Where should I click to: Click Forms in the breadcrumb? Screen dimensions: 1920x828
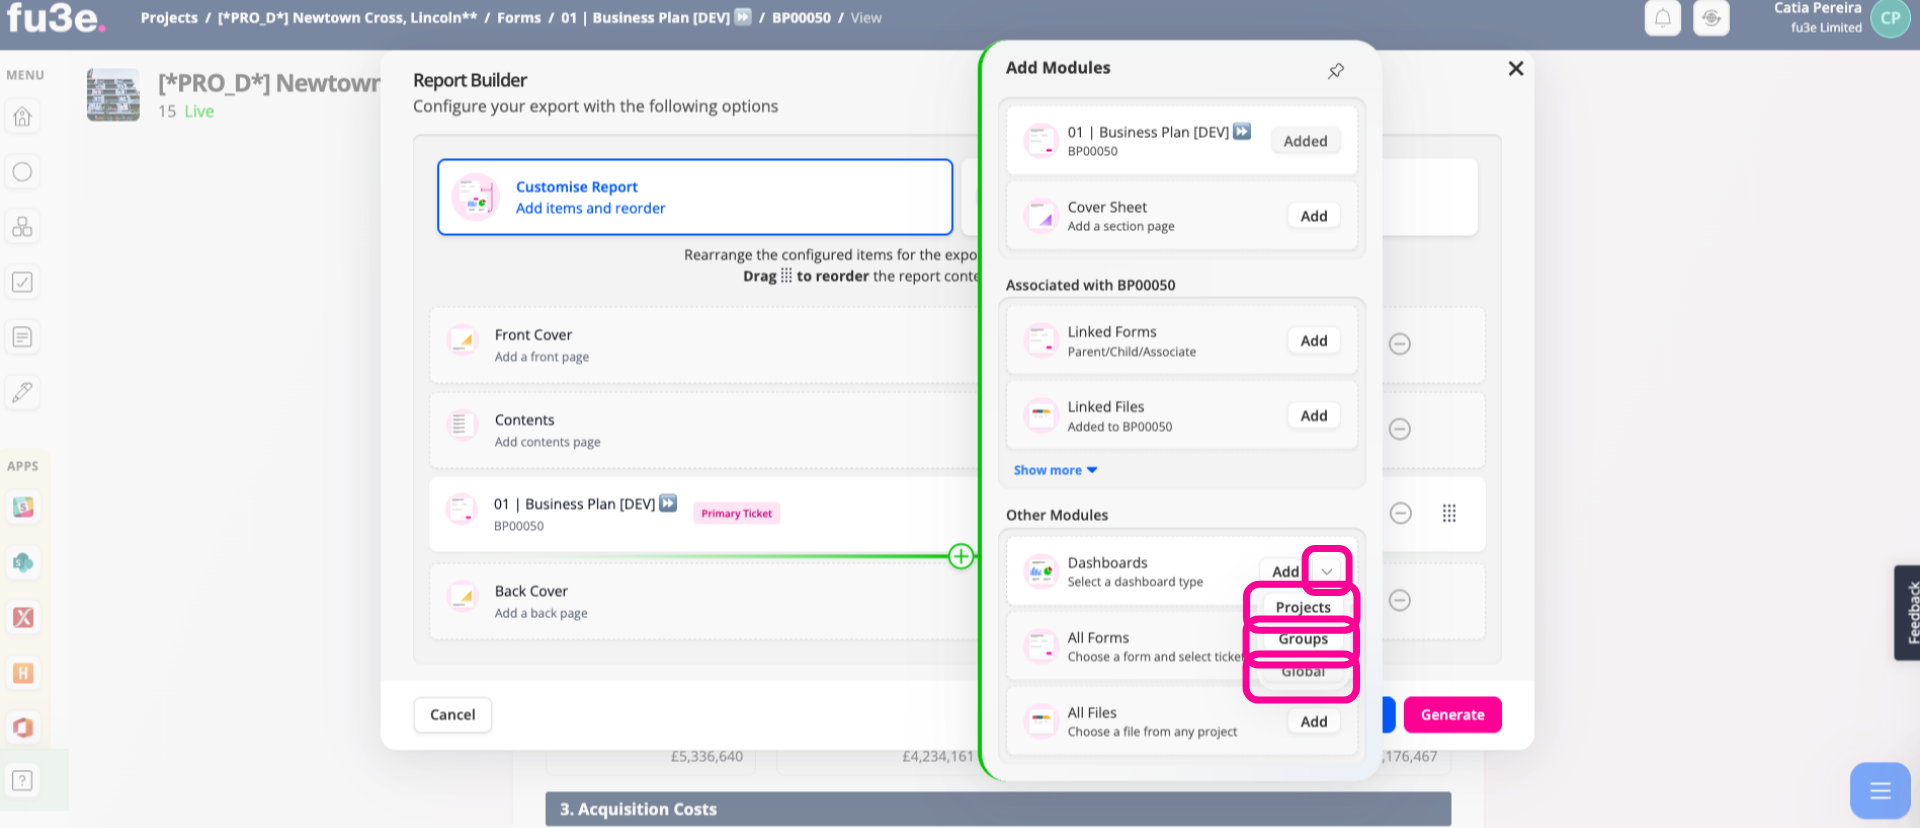(519, 18)
